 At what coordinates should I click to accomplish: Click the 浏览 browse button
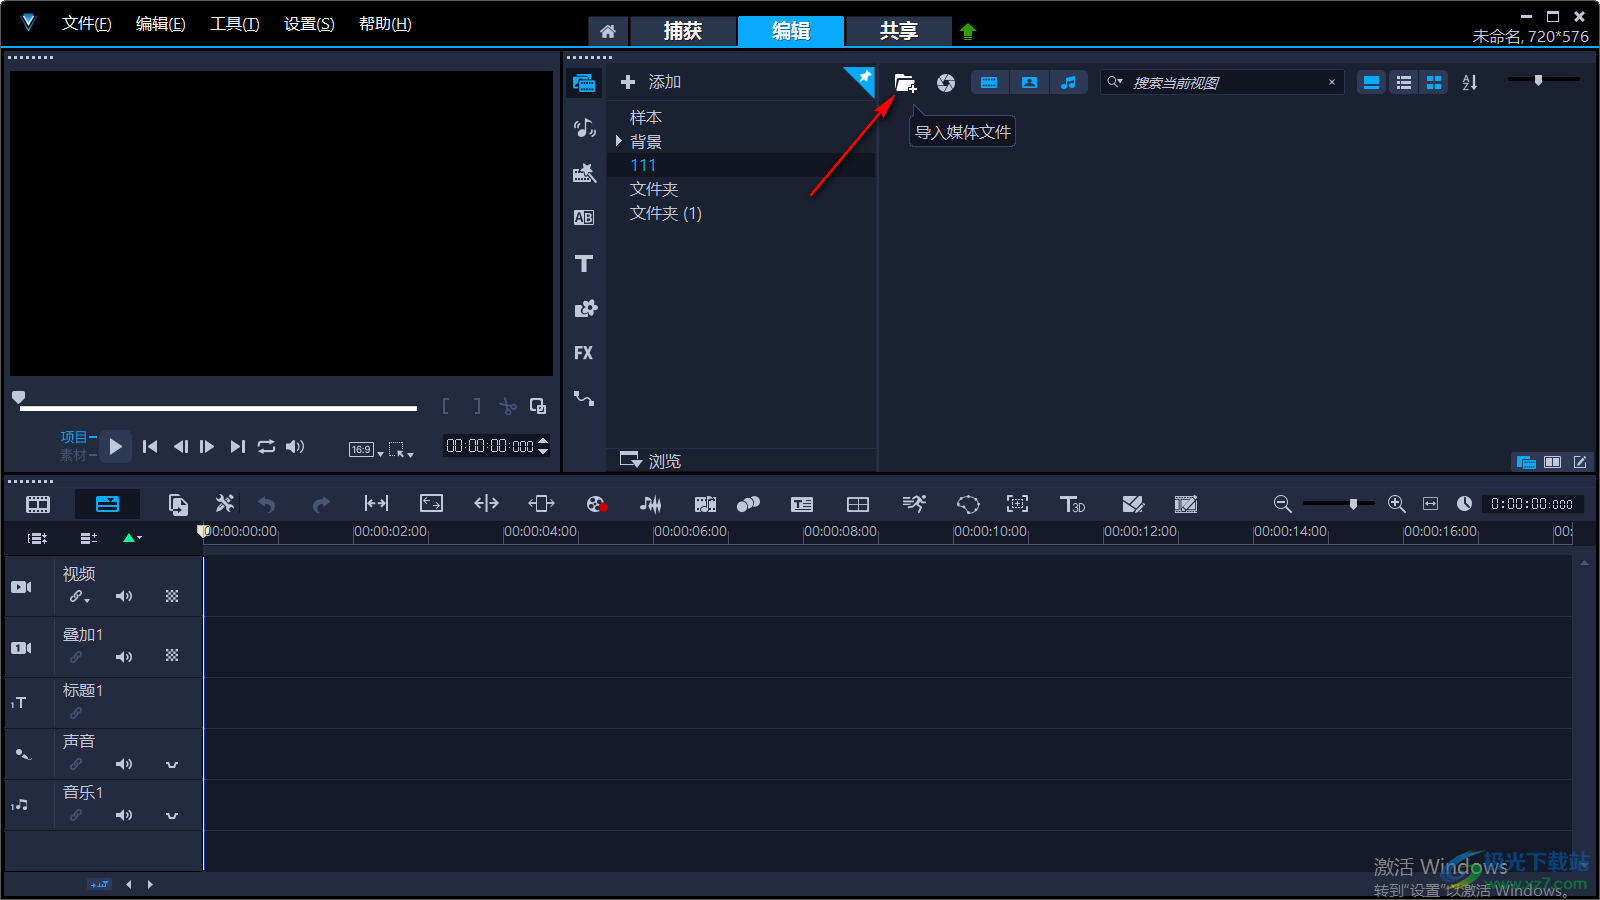650,461
